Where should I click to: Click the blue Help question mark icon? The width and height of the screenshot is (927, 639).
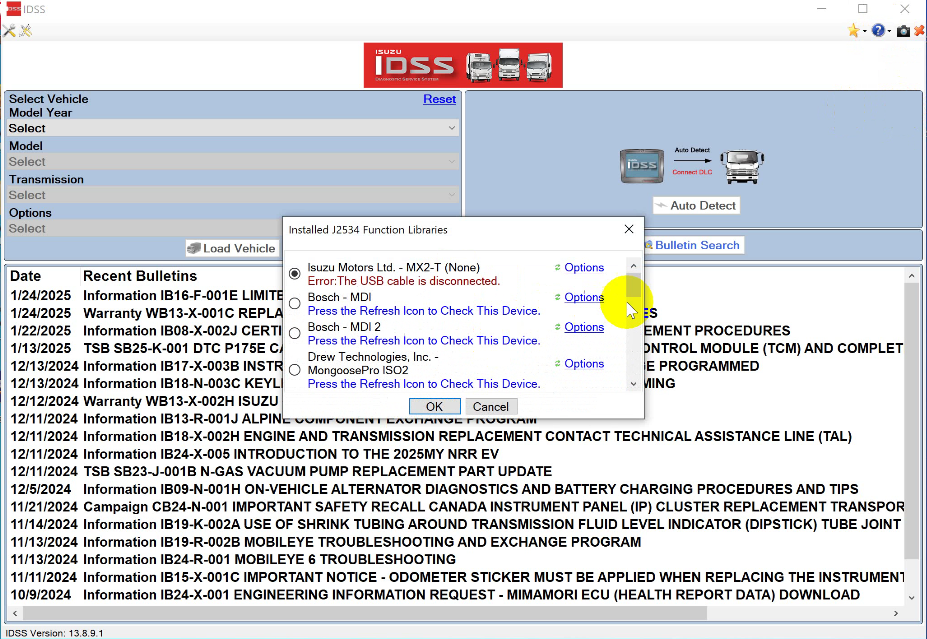878,30
